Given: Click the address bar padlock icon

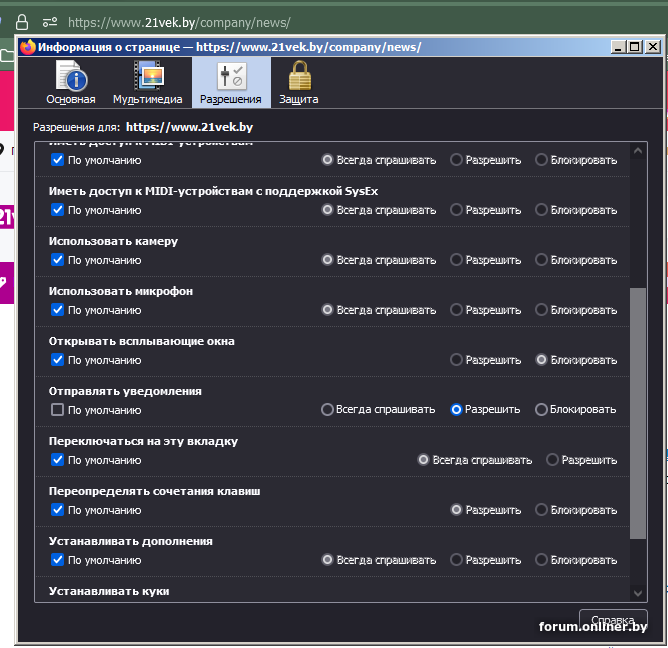Looking at the screenshot, I should pos(22,22).
